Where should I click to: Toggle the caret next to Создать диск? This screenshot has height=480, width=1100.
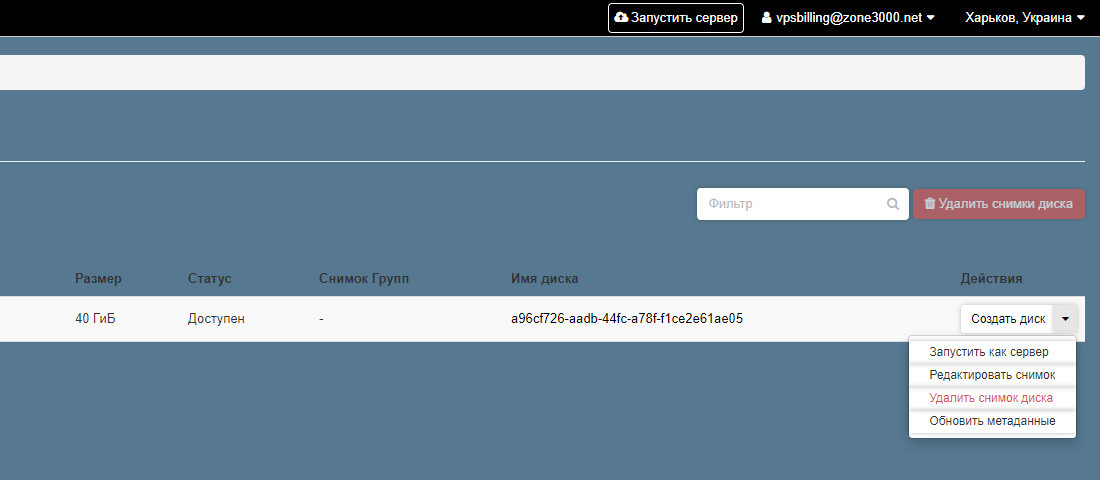1065,319
